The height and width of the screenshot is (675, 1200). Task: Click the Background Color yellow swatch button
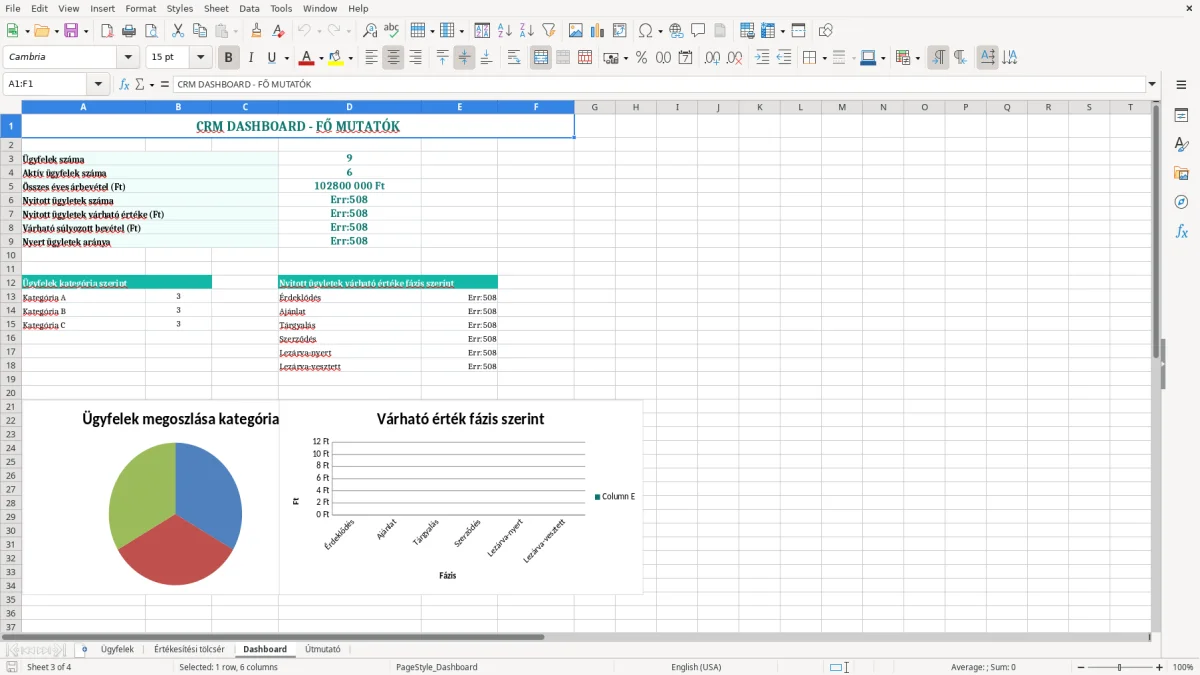[x=337, y=58]
